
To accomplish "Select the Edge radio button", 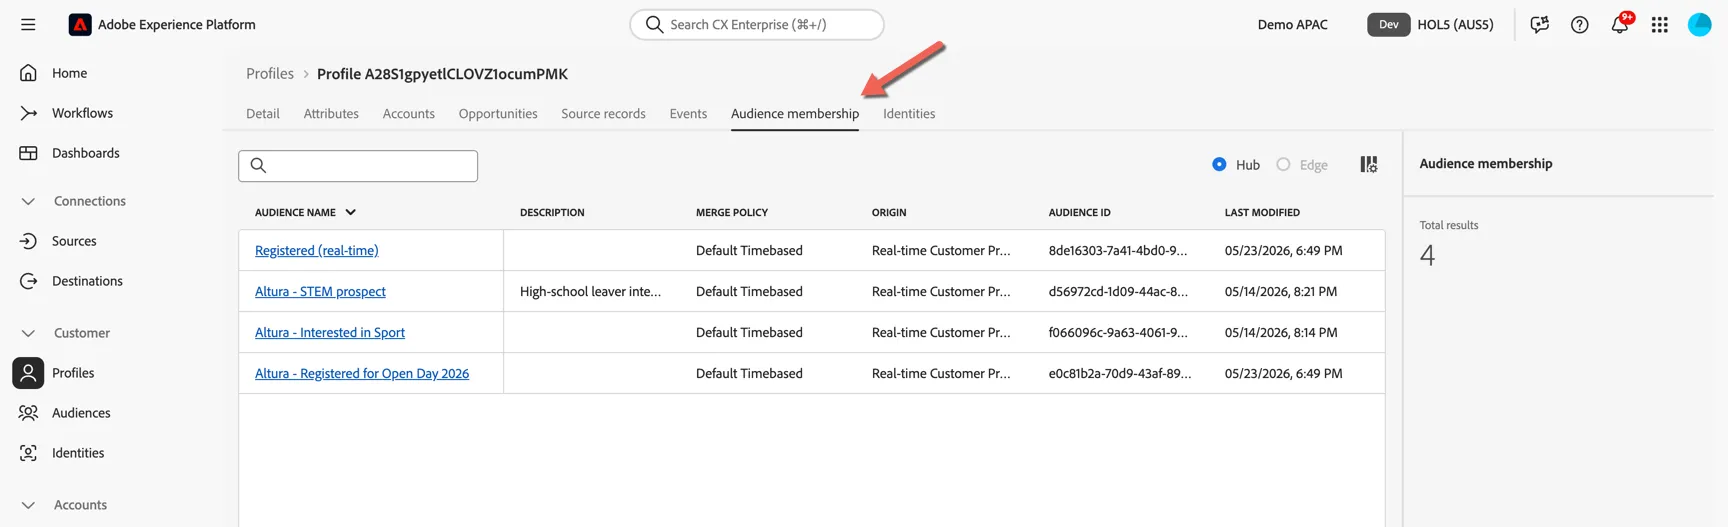I will (x=1283, y=164).
